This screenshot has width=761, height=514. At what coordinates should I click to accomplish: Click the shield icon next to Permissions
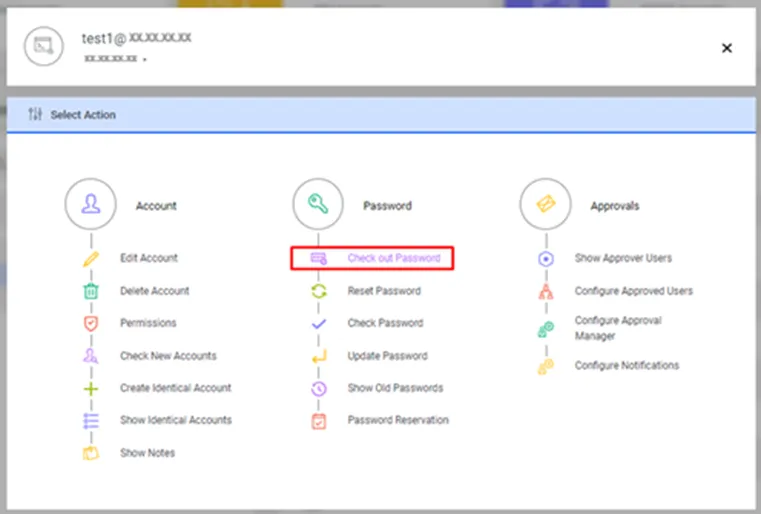point(91,323)
